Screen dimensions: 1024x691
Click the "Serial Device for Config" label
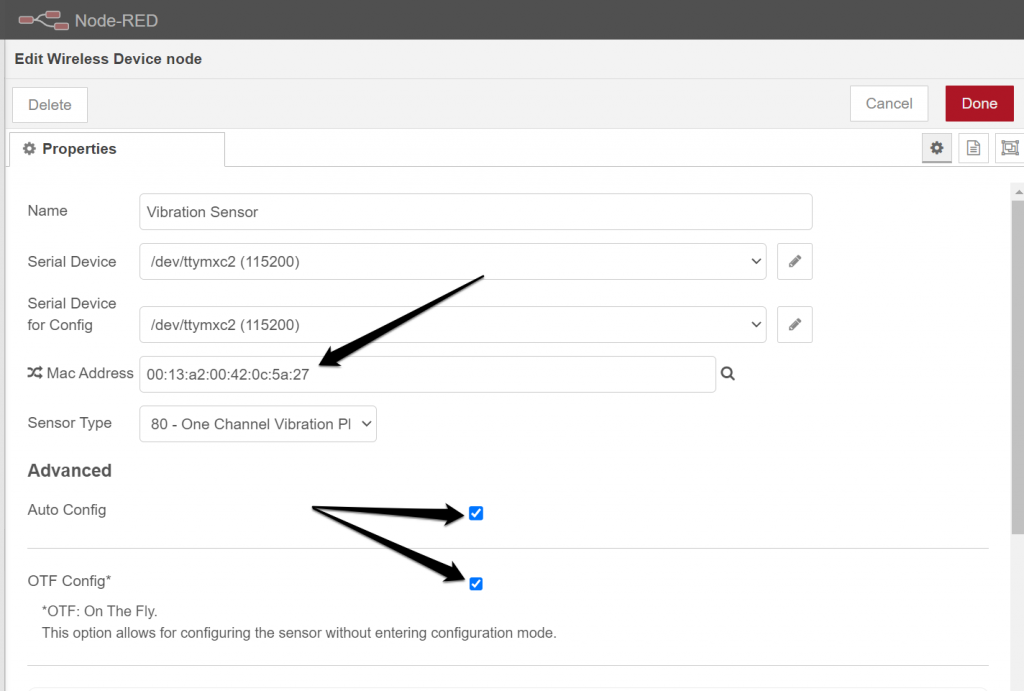coord(72,314)
